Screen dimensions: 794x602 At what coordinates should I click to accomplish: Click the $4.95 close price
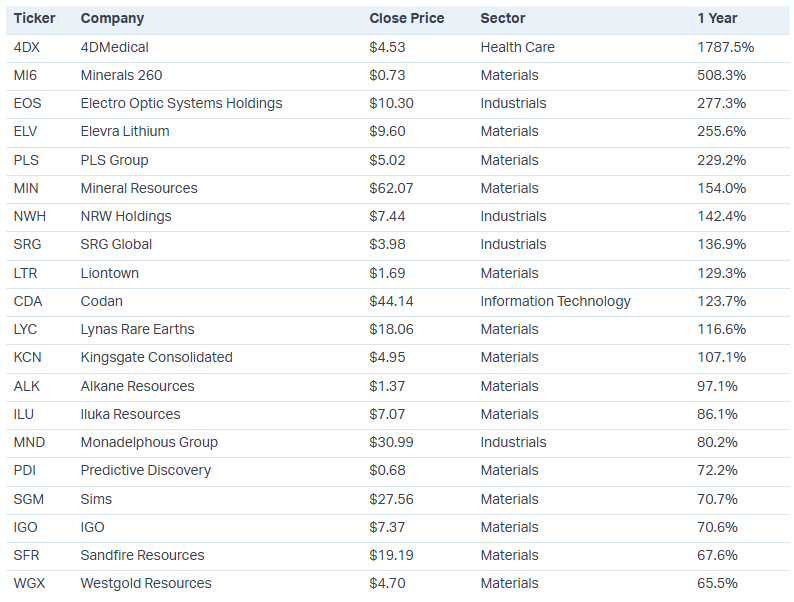pyautogui.click(x=387, y=357)
